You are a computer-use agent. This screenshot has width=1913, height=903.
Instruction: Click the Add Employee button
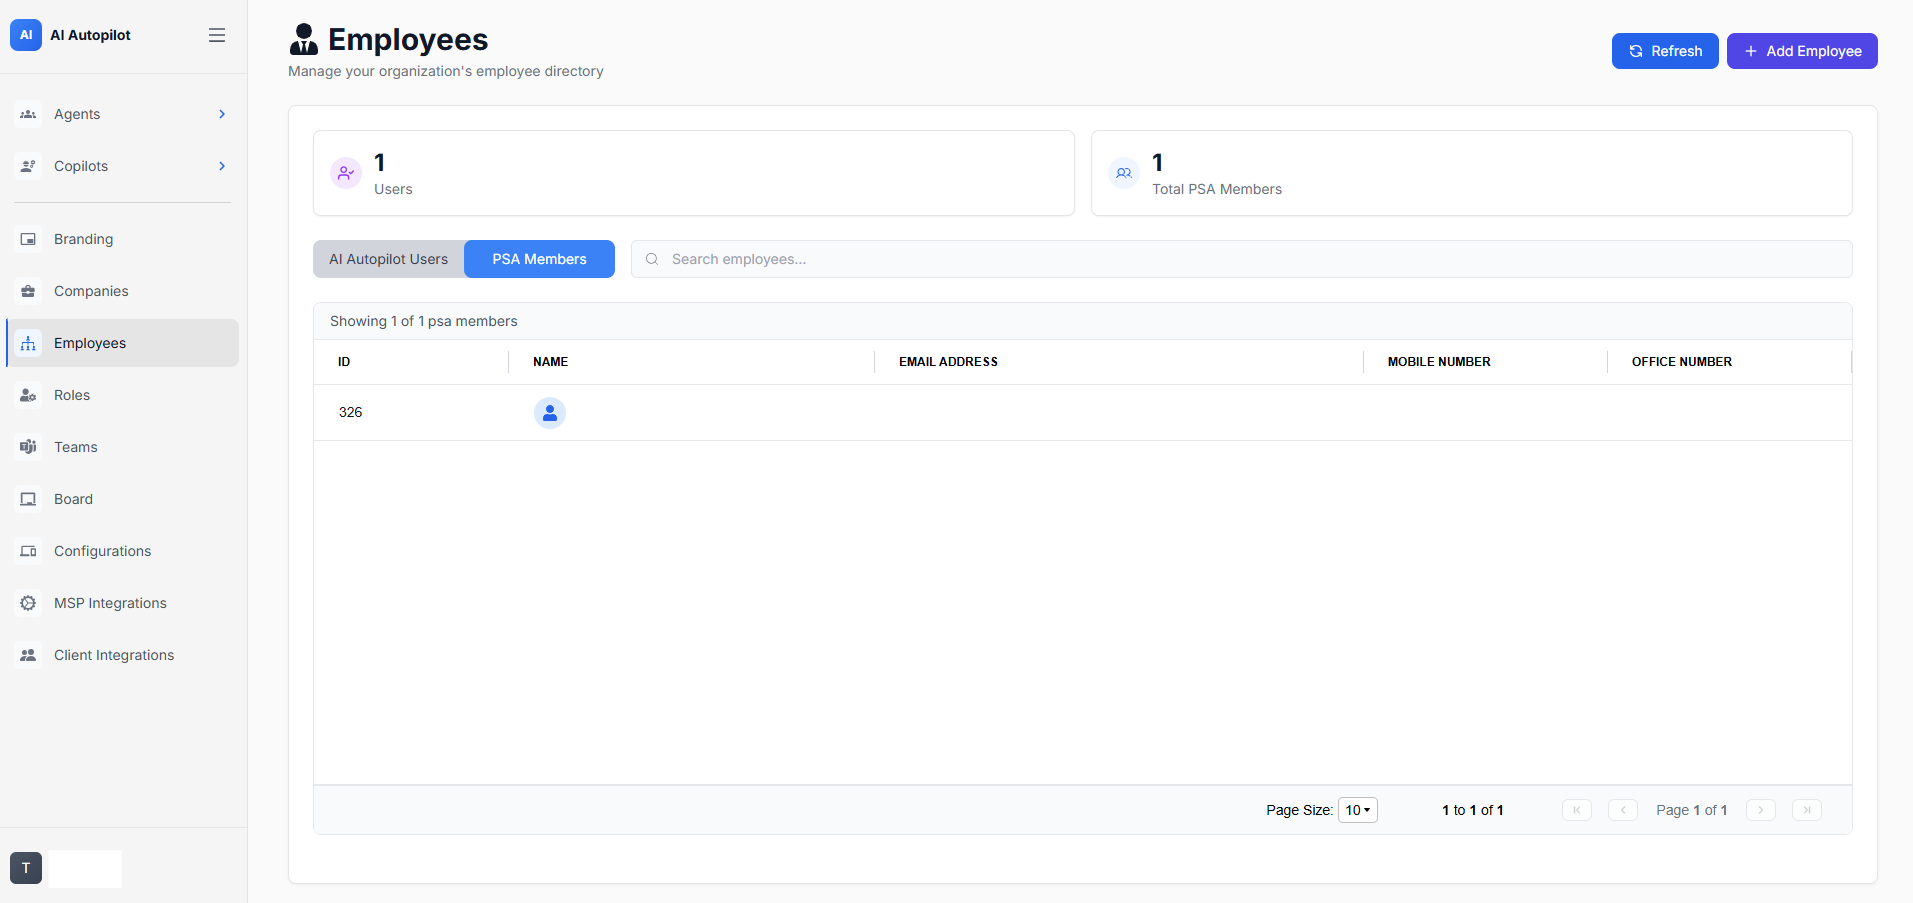click(1802, 51)
